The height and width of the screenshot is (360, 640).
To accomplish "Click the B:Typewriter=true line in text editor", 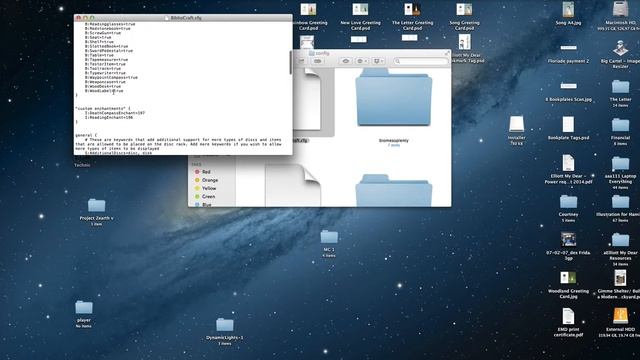I will (x=105, y=73).
